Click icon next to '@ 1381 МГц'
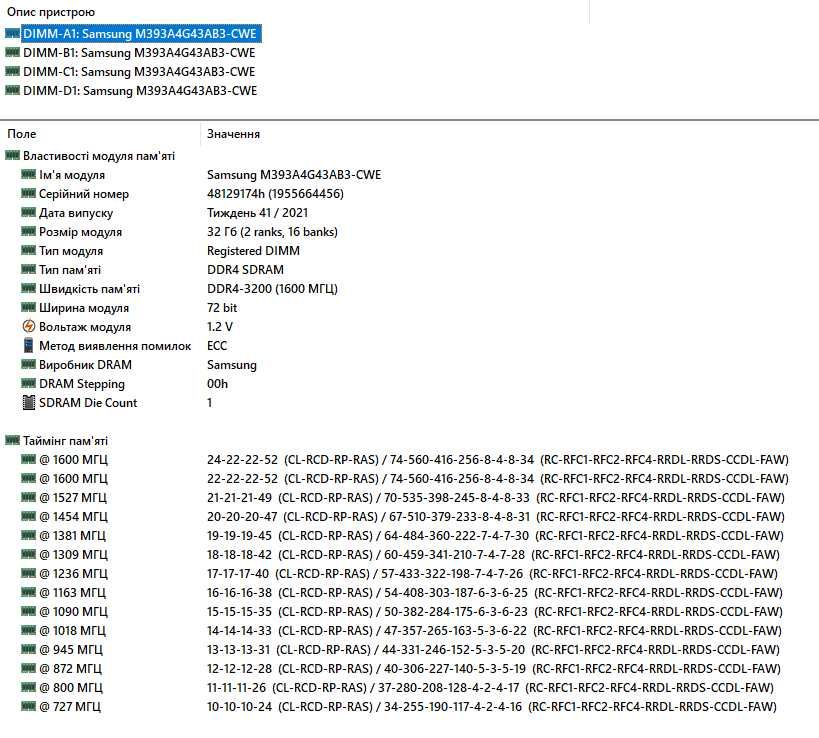This screenshot has height=738, width=819. pos(28,535)
